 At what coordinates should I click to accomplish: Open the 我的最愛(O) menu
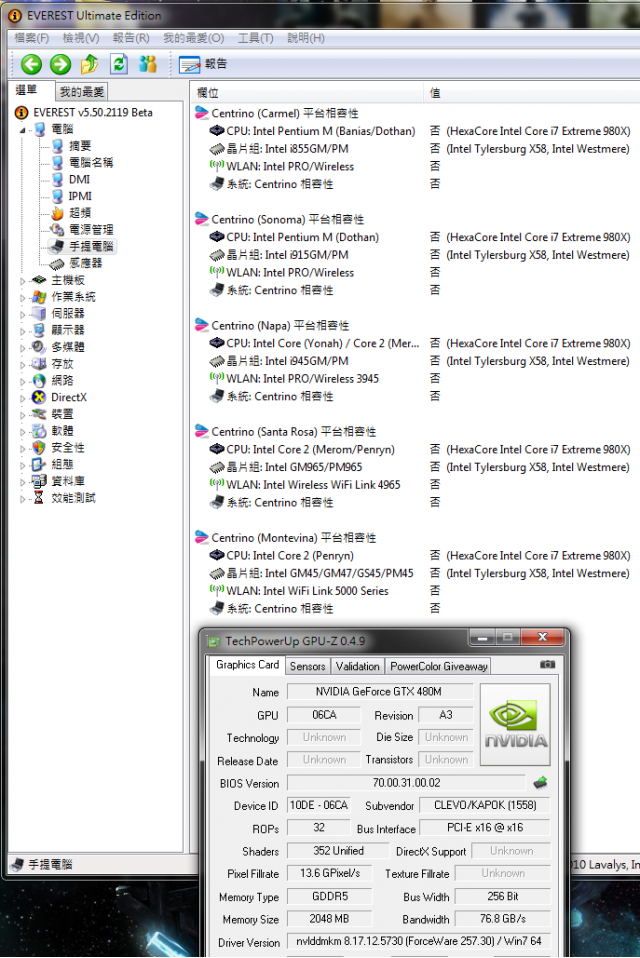[193, 38]
